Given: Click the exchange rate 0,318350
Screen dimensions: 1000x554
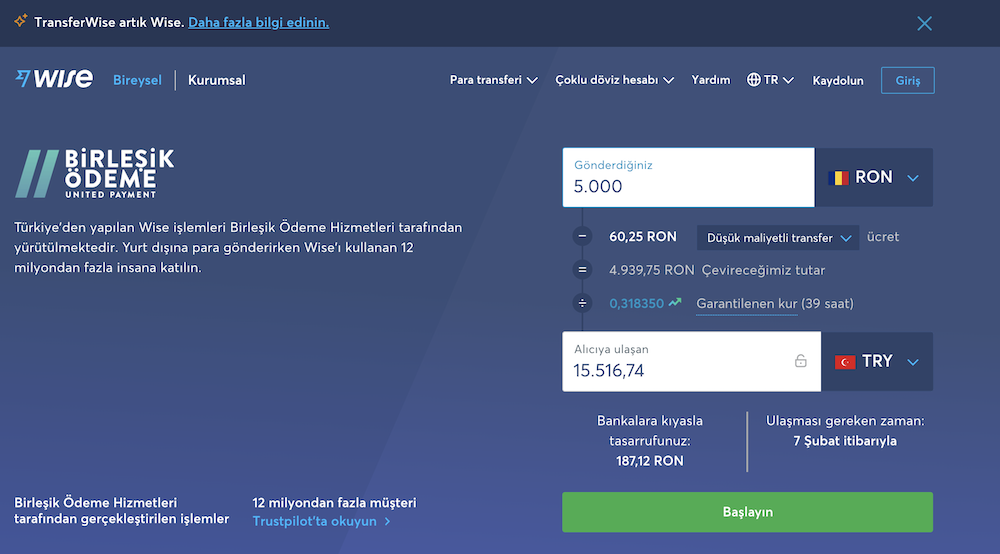Looking at the screenshot, I should click(x=636, y=303).
